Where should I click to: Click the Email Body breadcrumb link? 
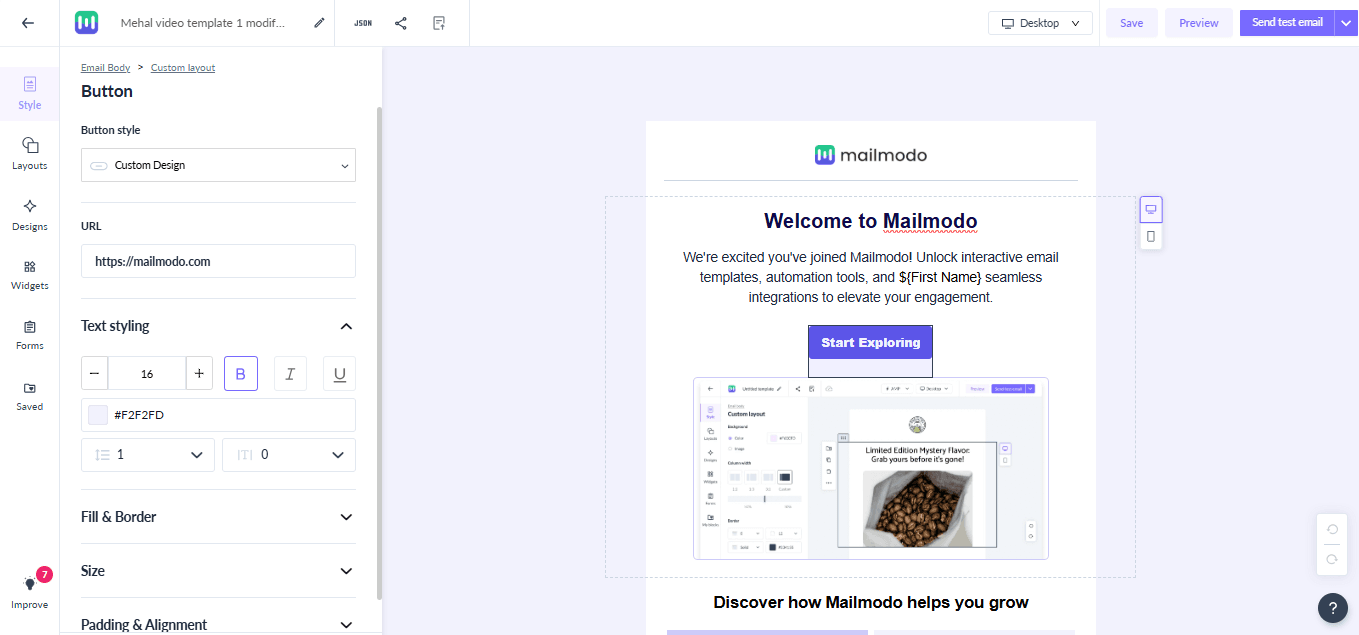click(x=106, y=68)
